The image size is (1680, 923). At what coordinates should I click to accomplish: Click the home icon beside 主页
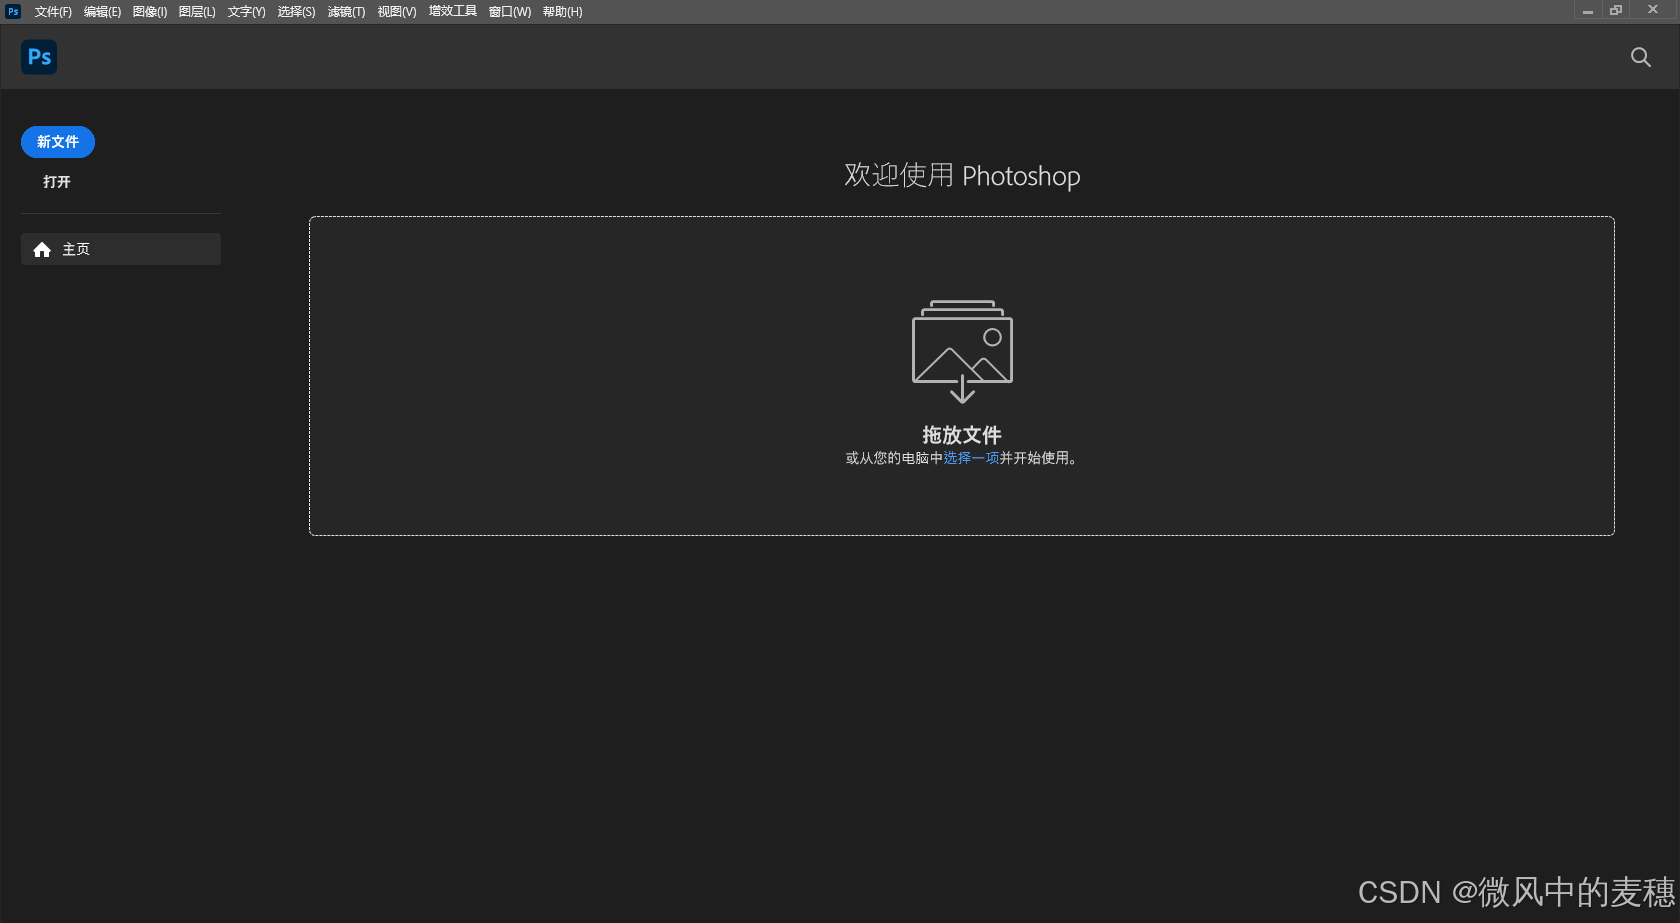tap(42, 249)
